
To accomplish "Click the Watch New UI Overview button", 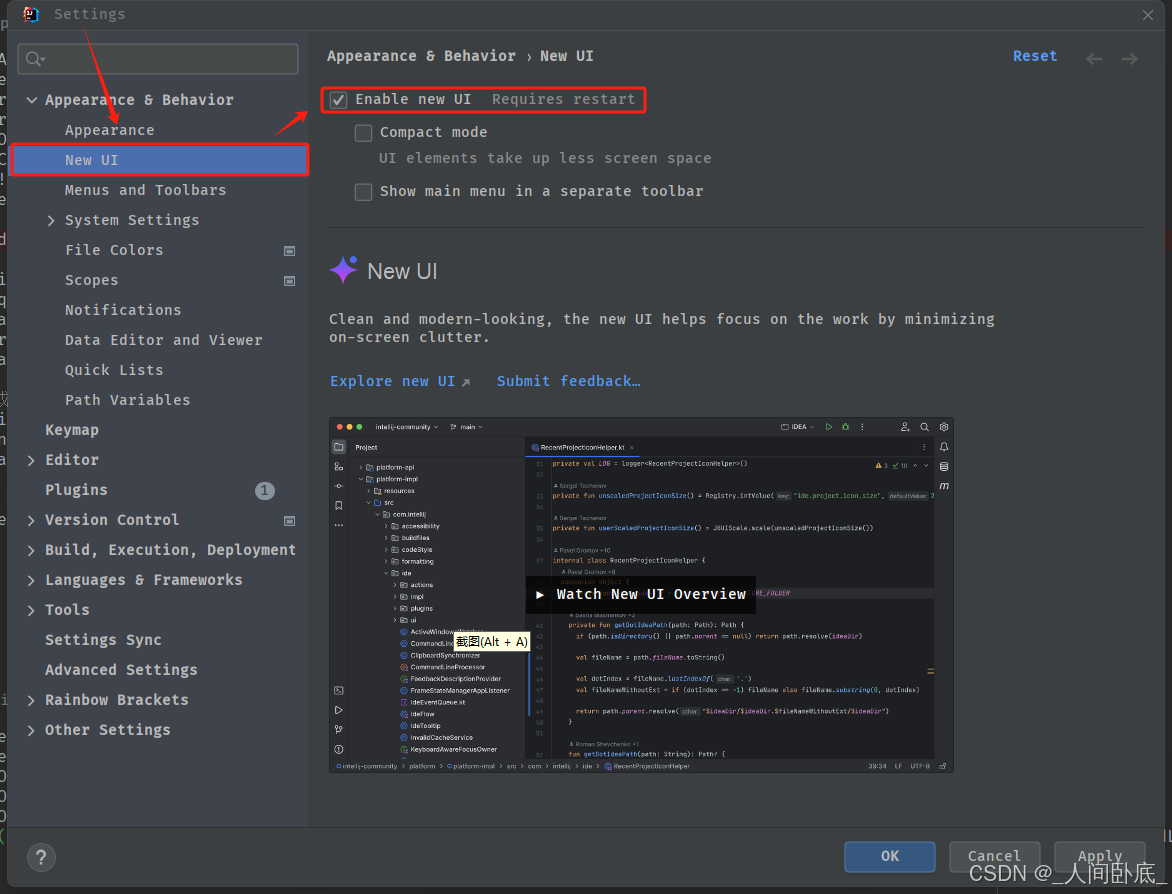I will (641, 595).
